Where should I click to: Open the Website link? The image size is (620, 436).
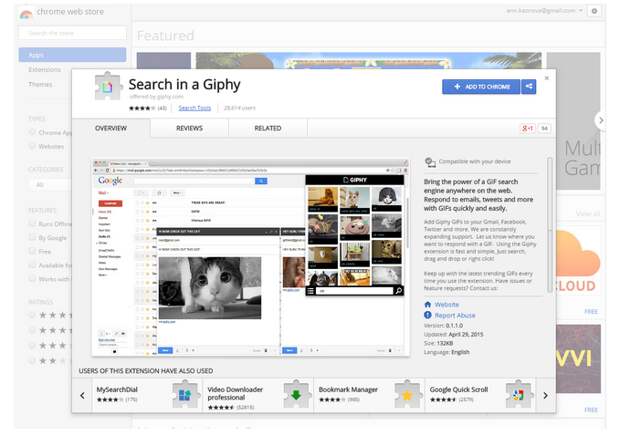point(447,304)
